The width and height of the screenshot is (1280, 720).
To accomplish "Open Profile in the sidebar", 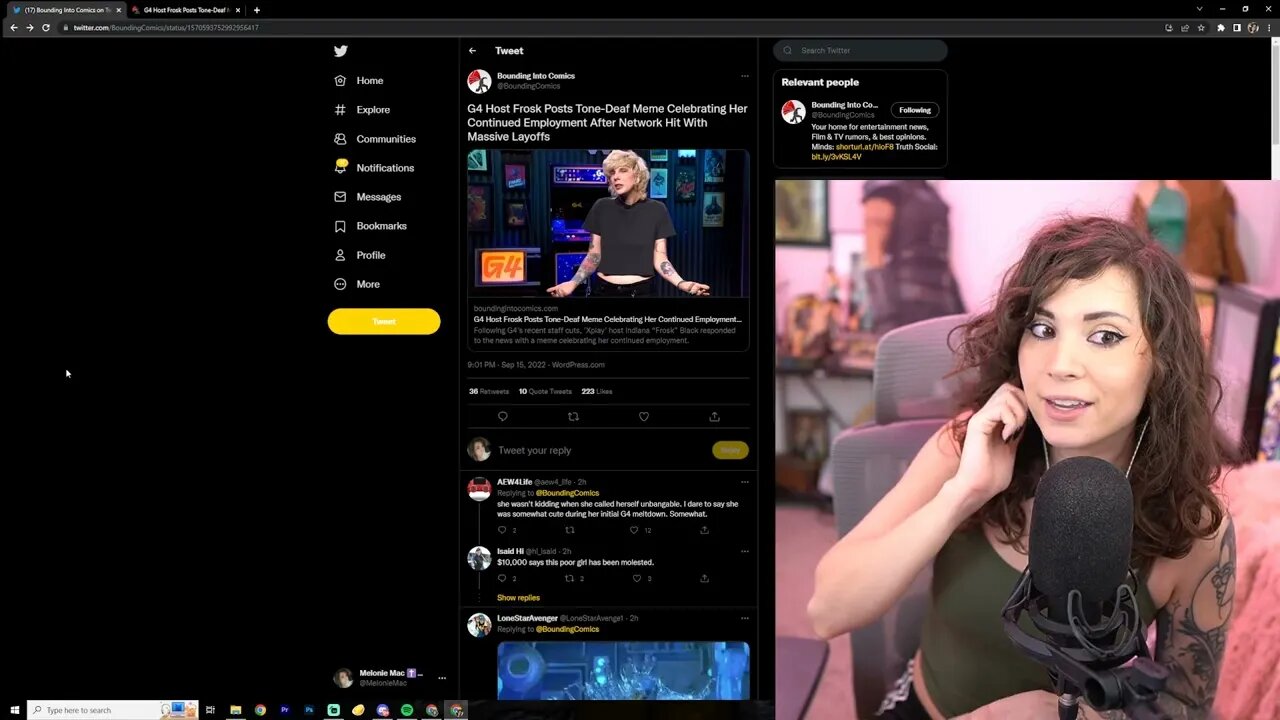I will (360, 255).
